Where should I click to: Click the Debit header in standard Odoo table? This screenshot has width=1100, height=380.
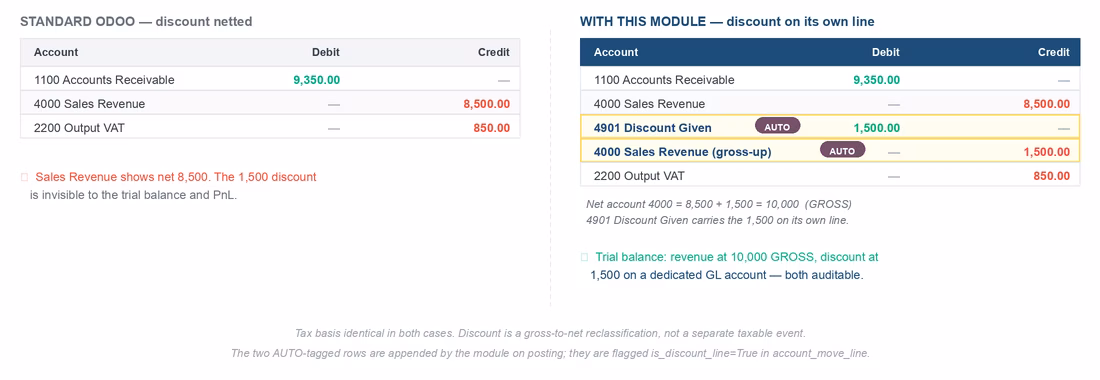point(326,52)
